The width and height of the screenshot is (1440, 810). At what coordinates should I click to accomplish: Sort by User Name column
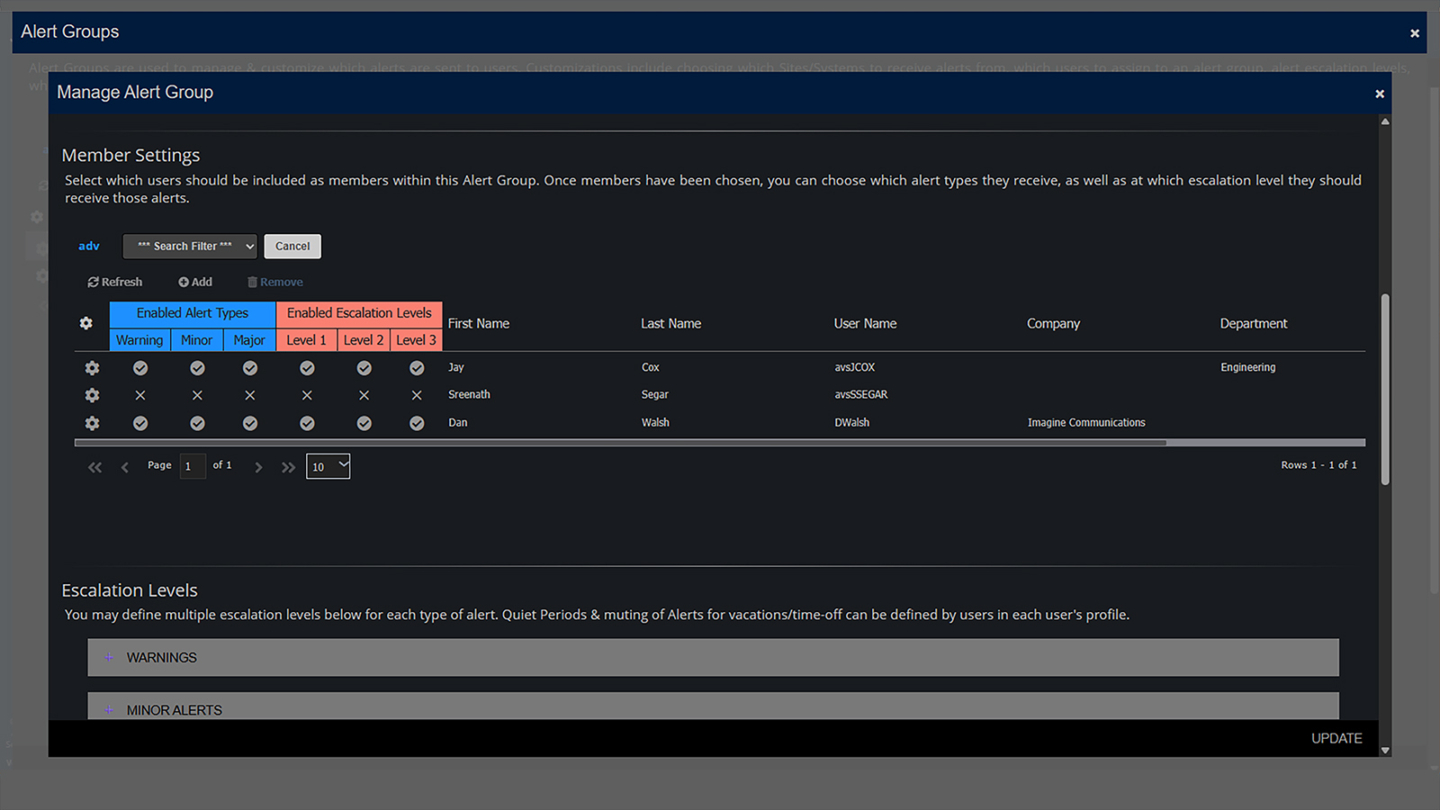point(865,323)
